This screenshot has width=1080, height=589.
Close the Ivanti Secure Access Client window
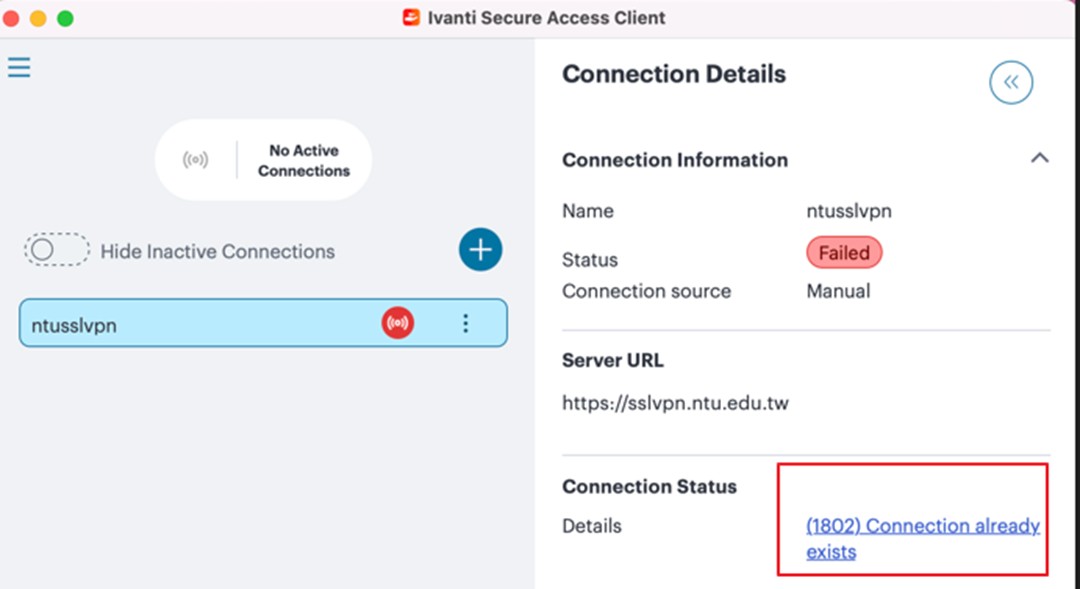click(x=12, y=18)
